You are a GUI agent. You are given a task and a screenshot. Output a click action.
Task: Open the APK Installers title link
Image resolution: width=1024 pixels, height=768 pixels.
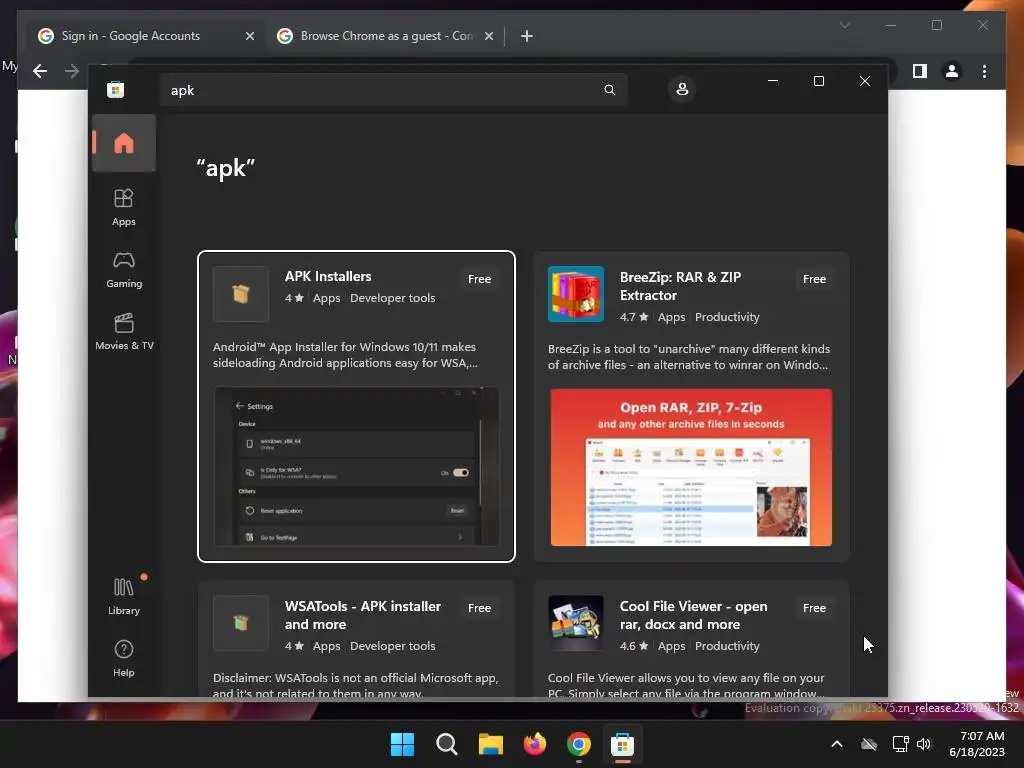point(328,276)
